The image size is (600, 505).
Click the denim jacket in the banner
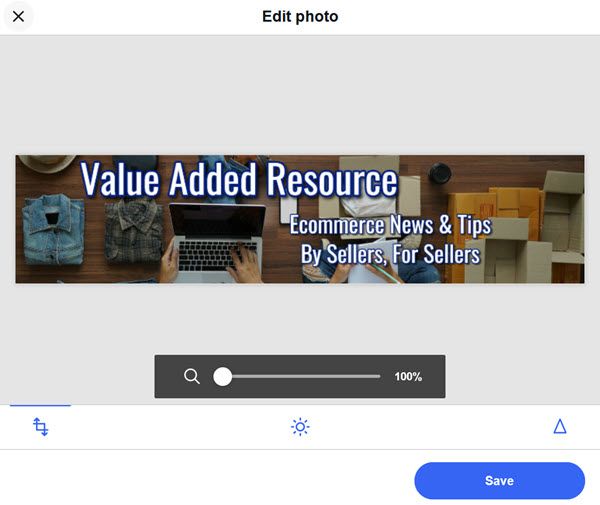pyautogui.click(x=53, y=229)
